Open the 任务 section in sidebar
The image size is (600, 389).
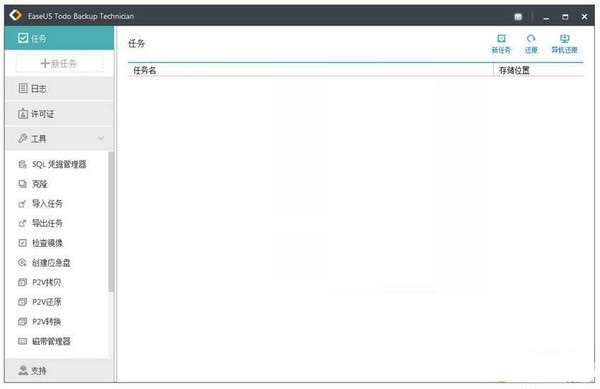(x=59, y=38)
